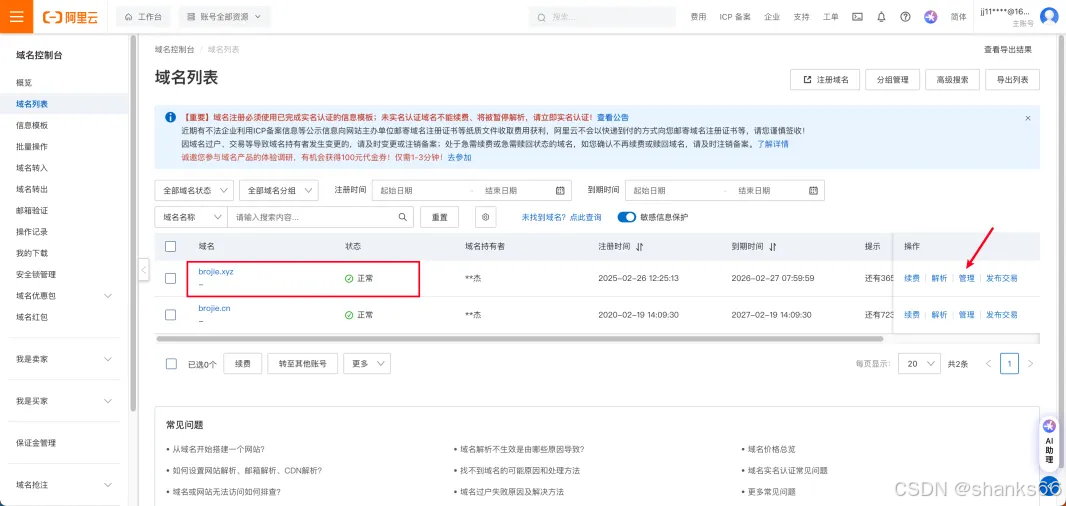Screen dimensions: 1066x506
Task: Click the 工作台 home icon button
Action: point(143,17)
